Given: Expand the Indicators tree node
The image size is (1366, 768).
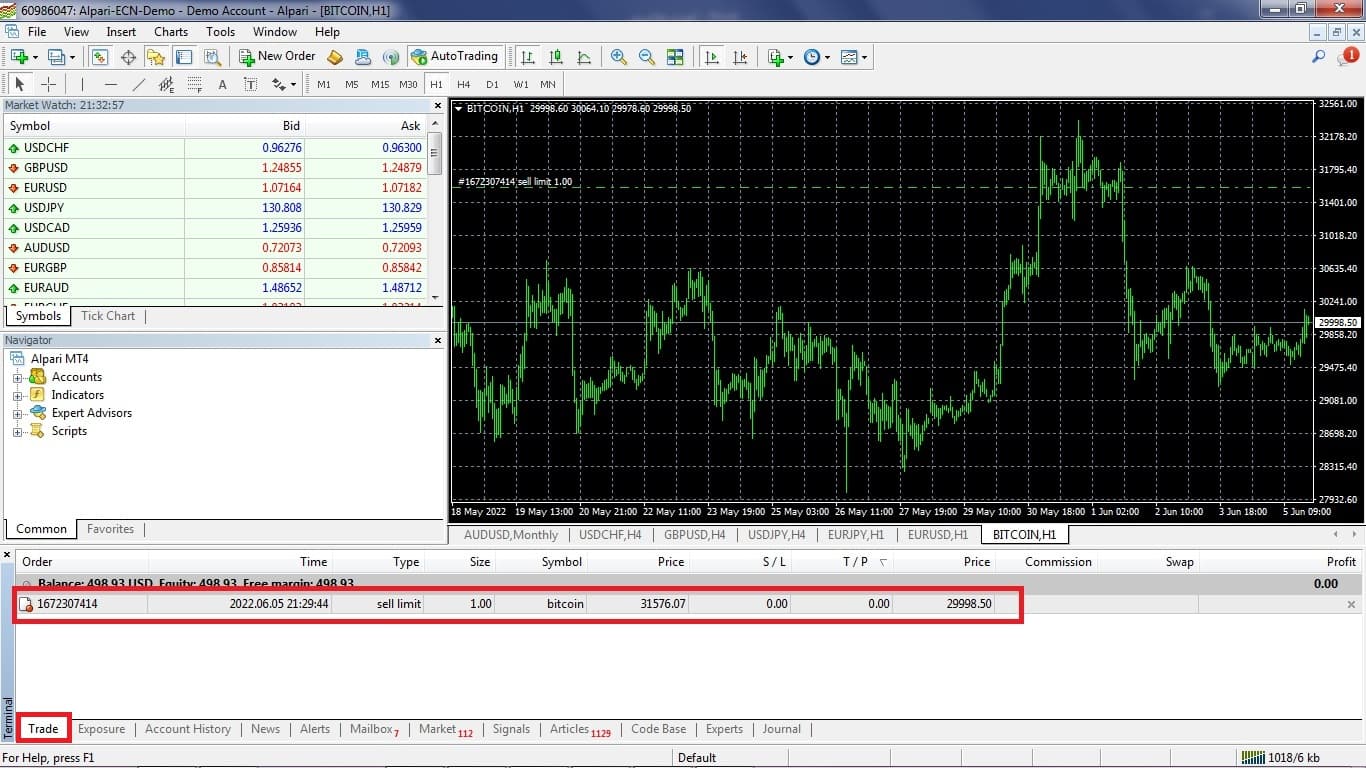Looking at the screenshot, I should 17,396.
